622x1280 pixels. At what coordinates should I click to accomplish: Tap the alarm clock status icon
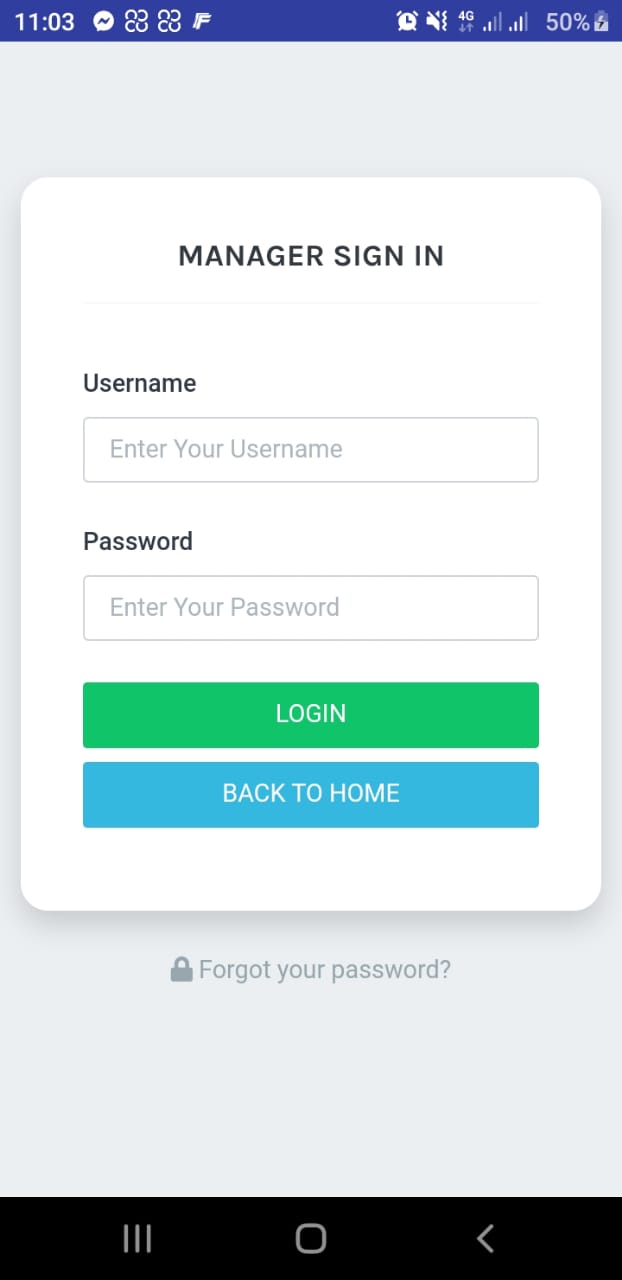pos(407,21)
